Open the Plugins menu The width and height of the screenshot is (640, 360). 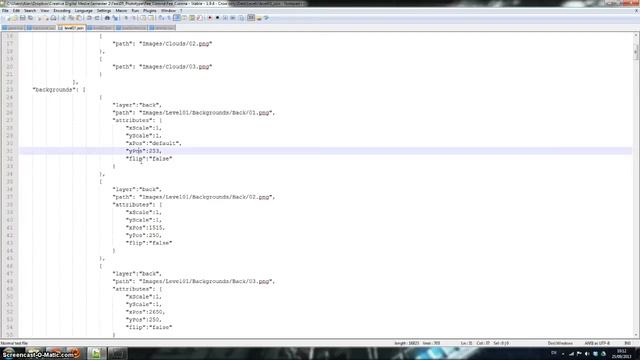coord(150,11)
